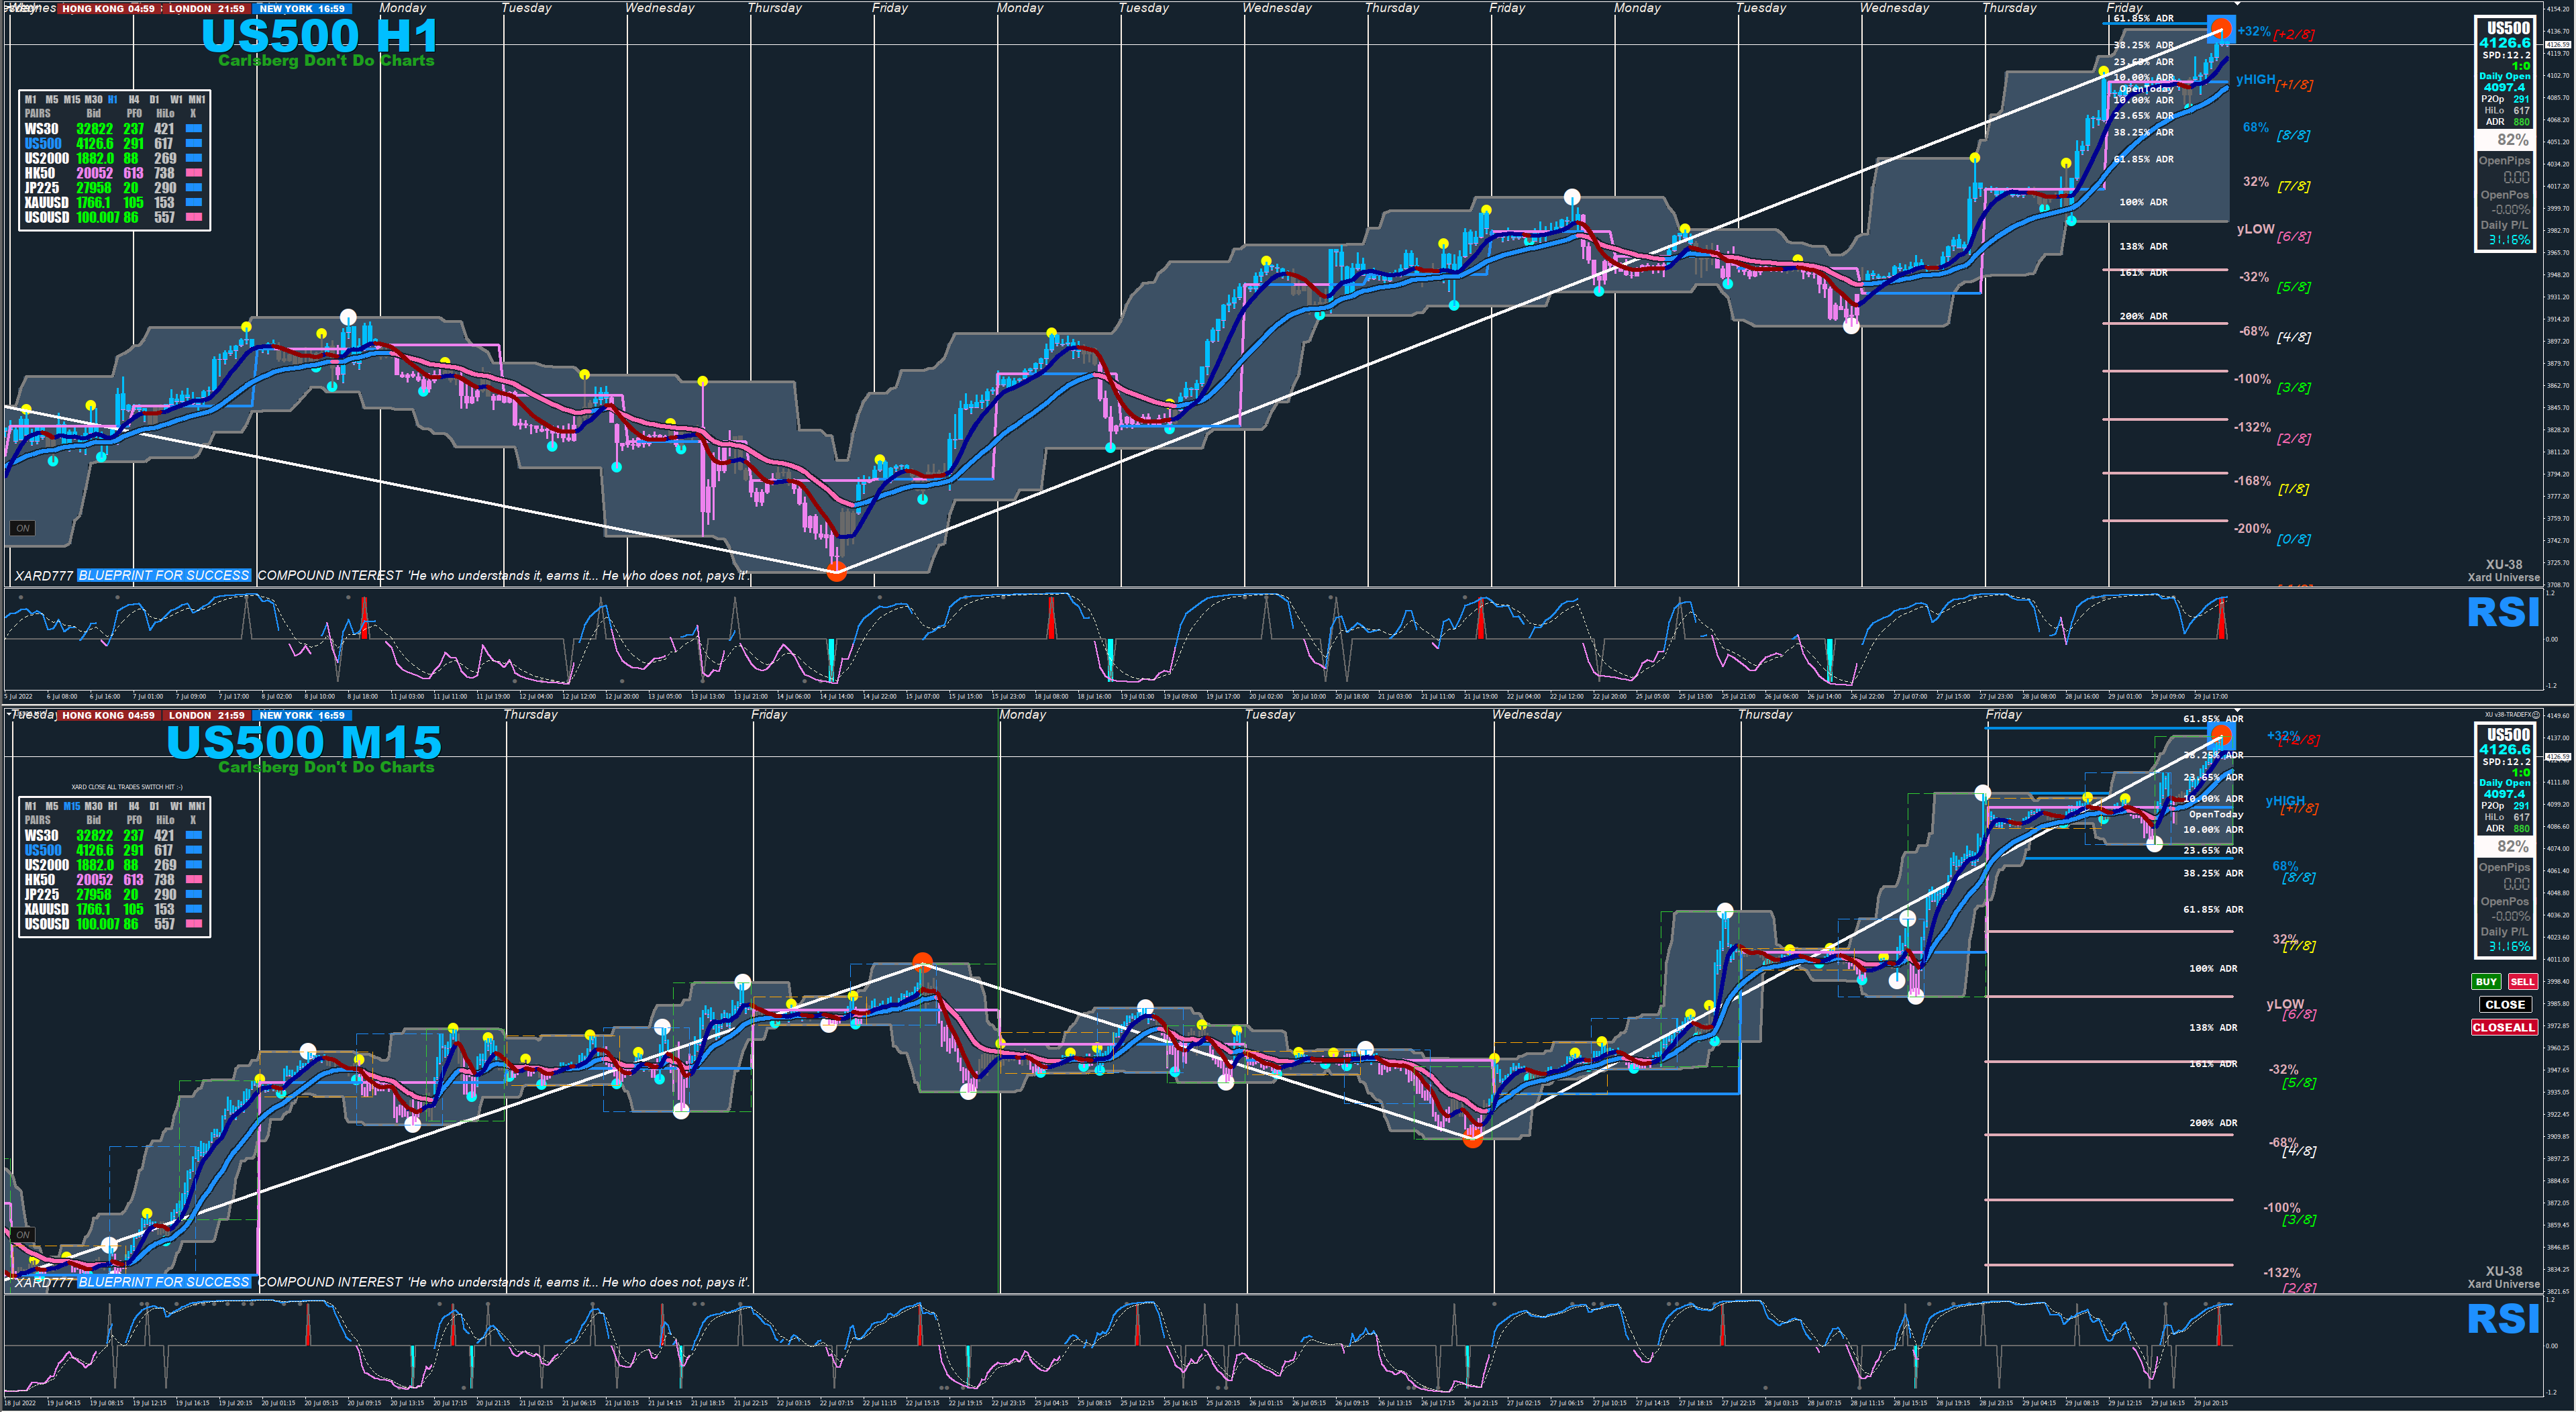The height and width of the screenshot is (1412, 2576).
Task: Click orange swing-high dot on M15 chart peak
Action: [922, 962]
